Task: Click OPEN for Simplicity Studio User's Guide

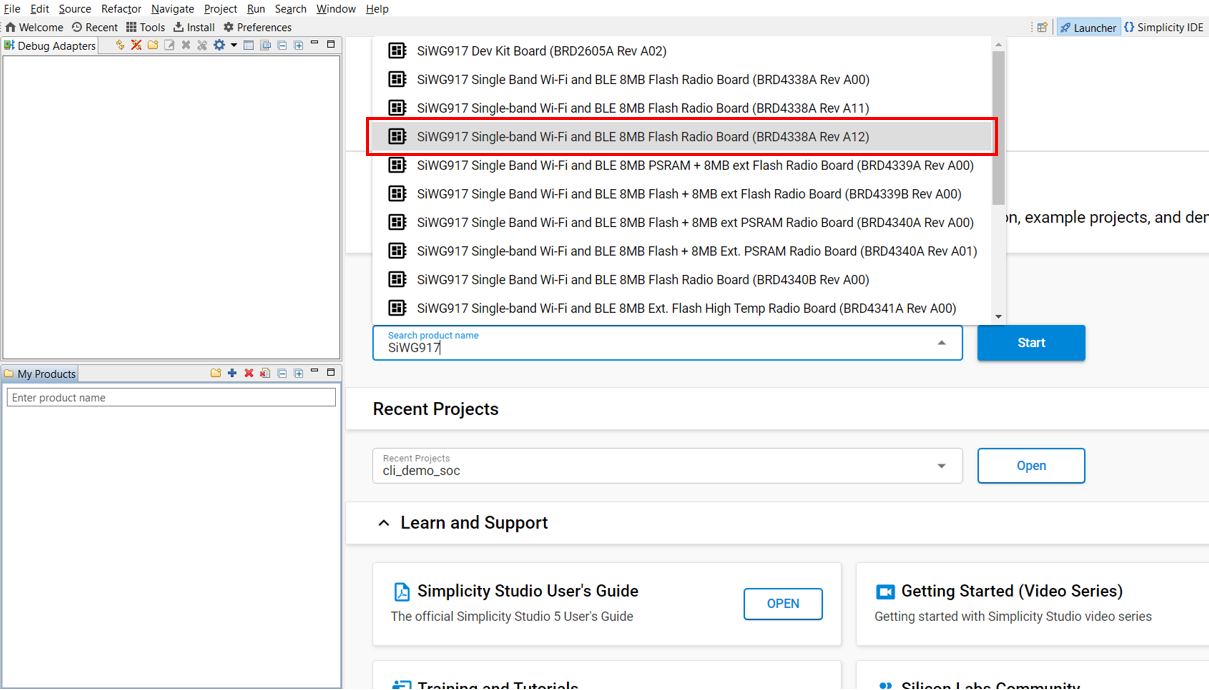Action: [x=782, y=604]
